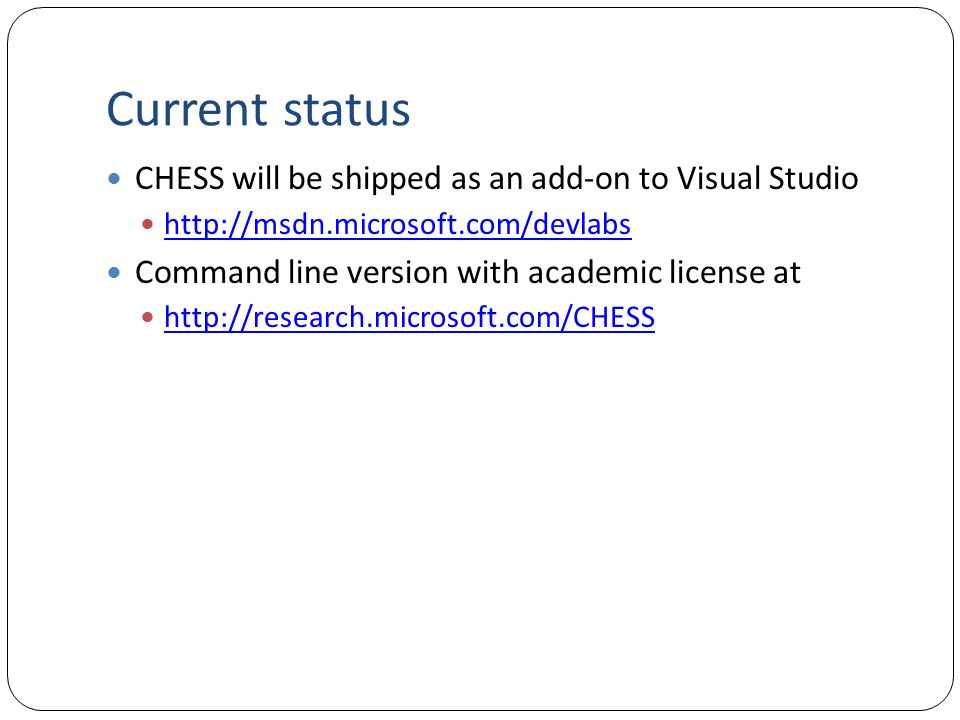Click the 'http://' part of the research link

click(208, 317)
